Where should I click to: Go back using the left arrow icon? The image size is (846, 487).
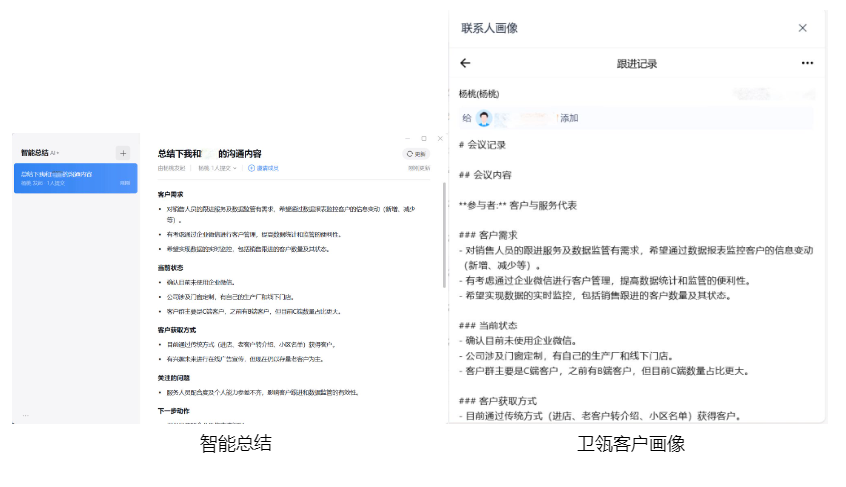point(465,63)
